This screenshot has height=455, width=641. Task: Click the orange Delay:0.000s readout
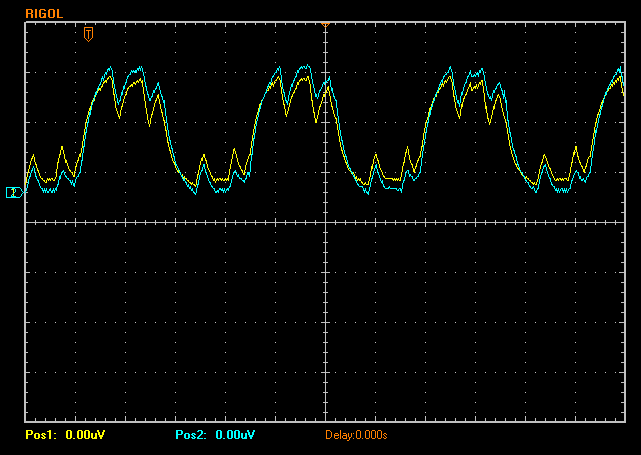[356, 435]
